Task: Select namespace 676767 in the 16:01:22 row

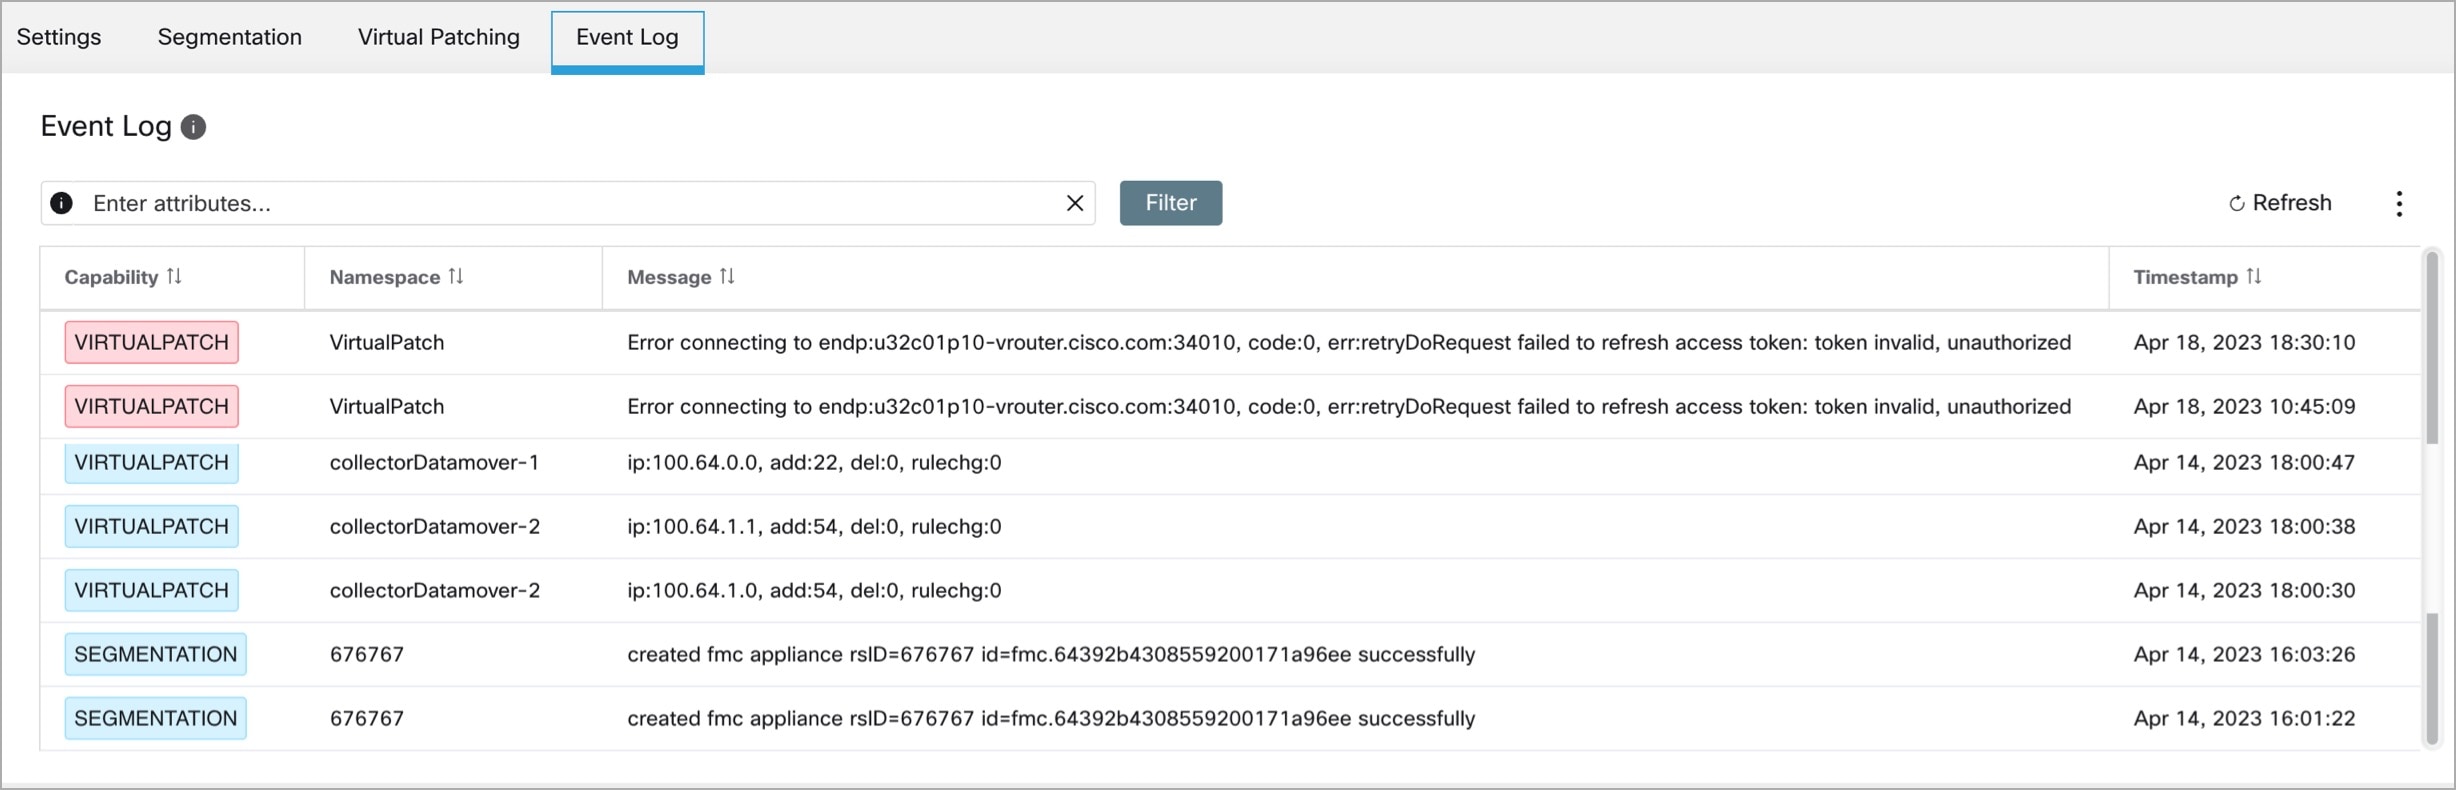Action: [x=367, y=718]
